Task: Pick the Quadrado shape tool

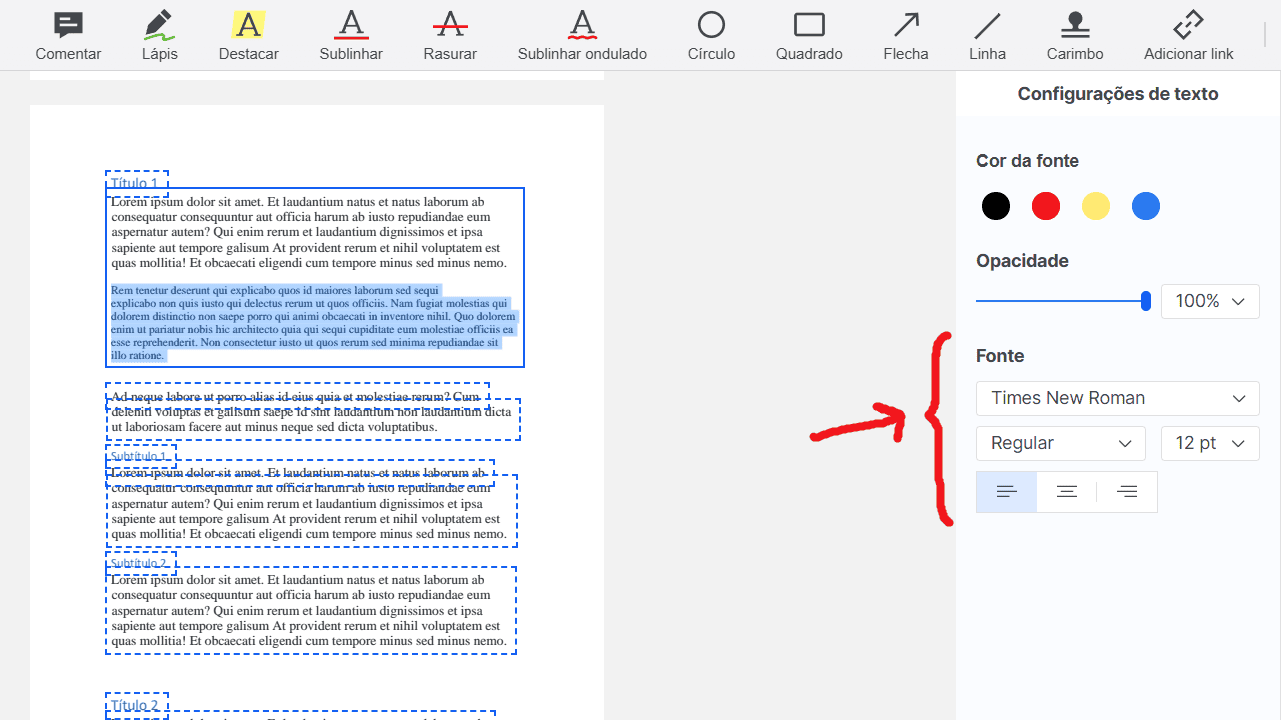Action: click(809, 36)
